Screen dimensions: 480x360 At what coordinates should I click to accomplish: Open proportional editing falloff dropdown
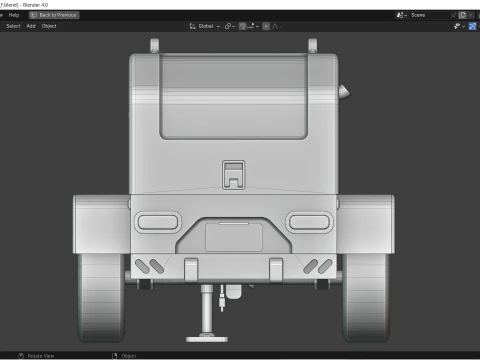pyautogui.click(x=276, y=26)
